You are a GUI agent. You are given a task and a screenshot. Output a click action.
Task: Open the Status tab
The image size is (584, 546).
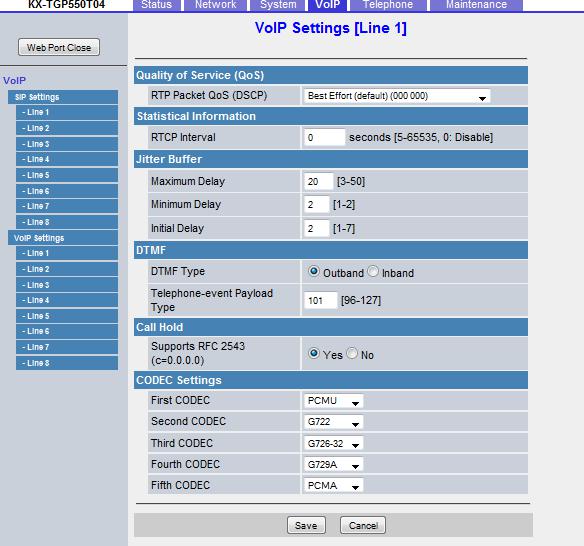point(156,5)
